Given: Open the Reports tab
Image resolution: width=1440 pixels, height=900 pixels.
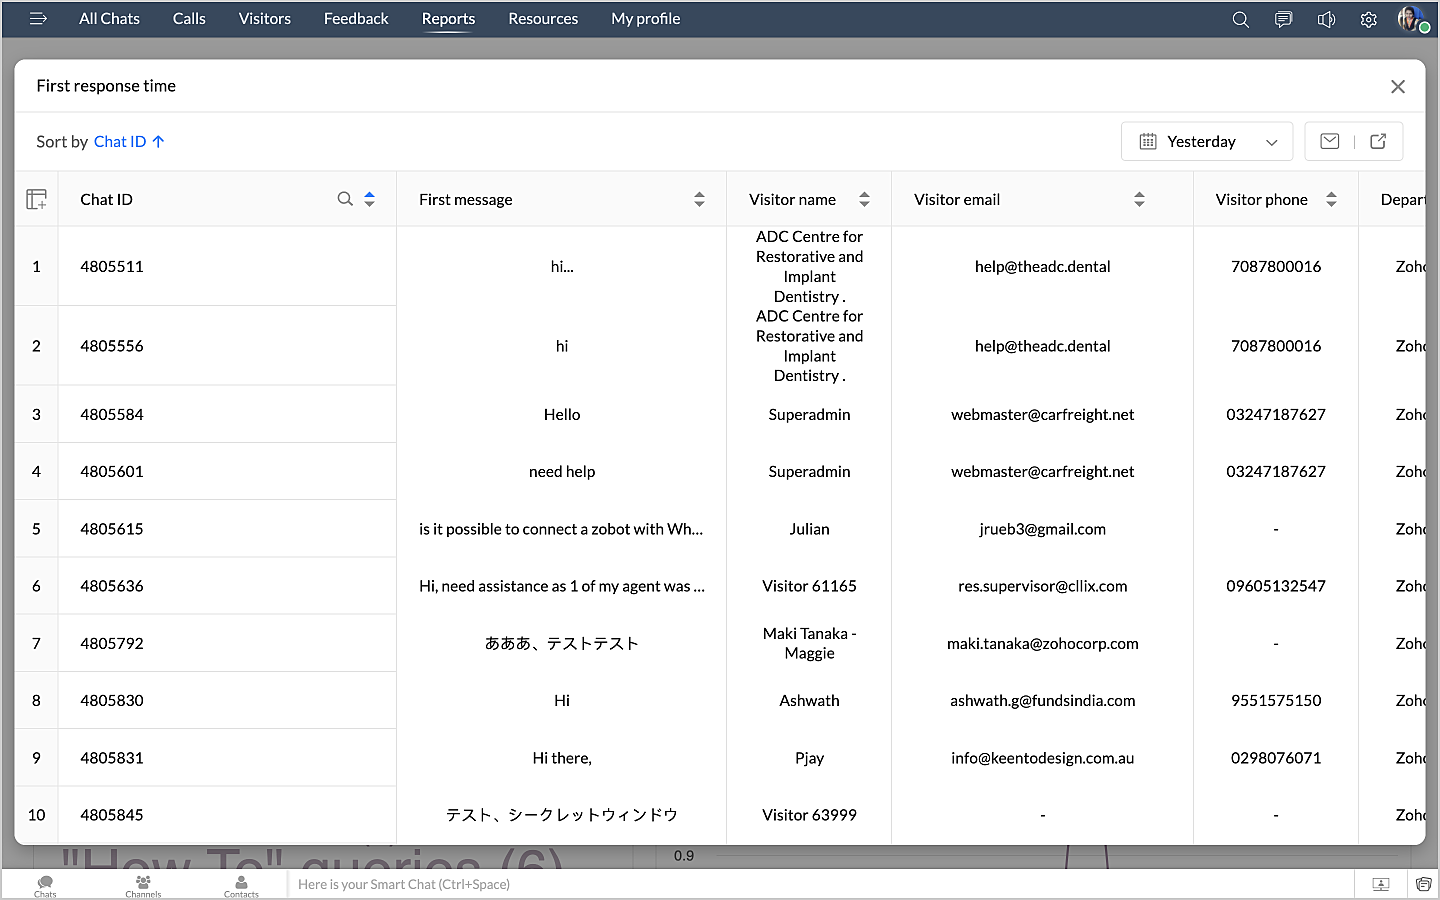Looking at the screenshot, I should 448,19.
